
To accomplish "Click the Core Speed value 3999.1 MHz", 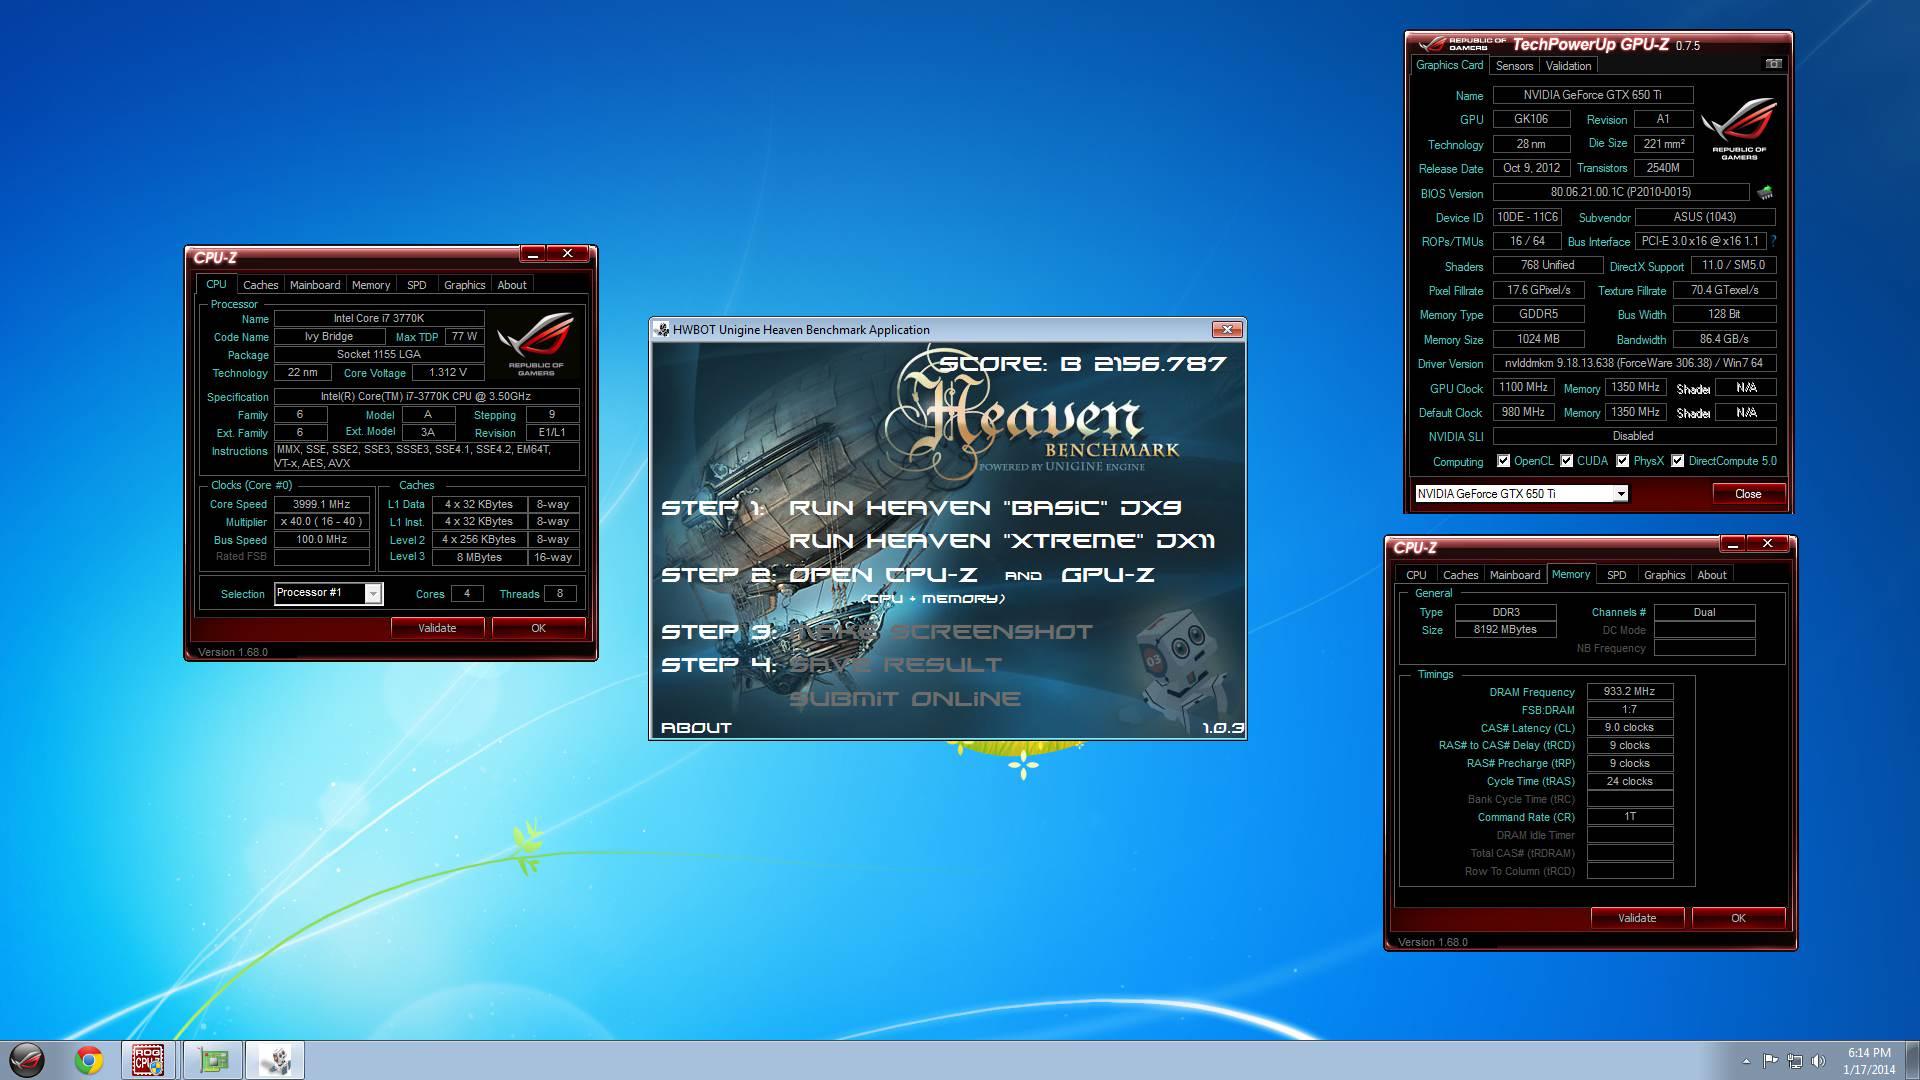I will point(321,504).
